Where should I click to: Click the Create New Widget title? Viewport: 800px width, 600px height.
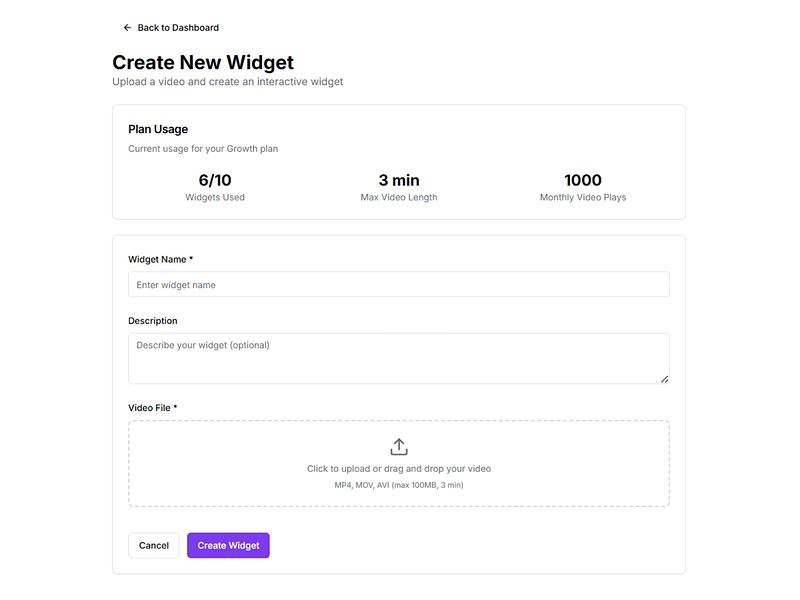point(203,62)
